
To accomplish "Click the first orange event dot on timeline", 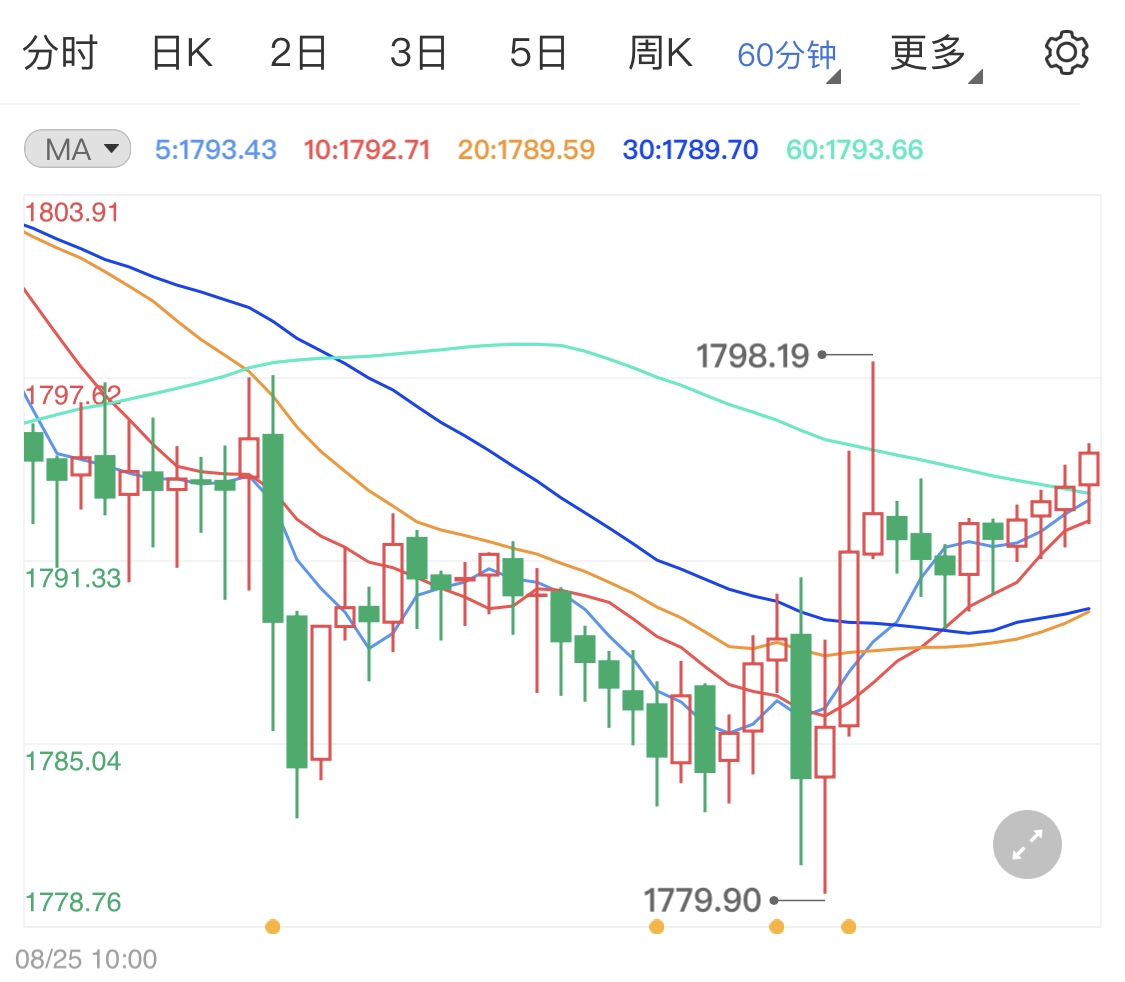I will (273, 927).
